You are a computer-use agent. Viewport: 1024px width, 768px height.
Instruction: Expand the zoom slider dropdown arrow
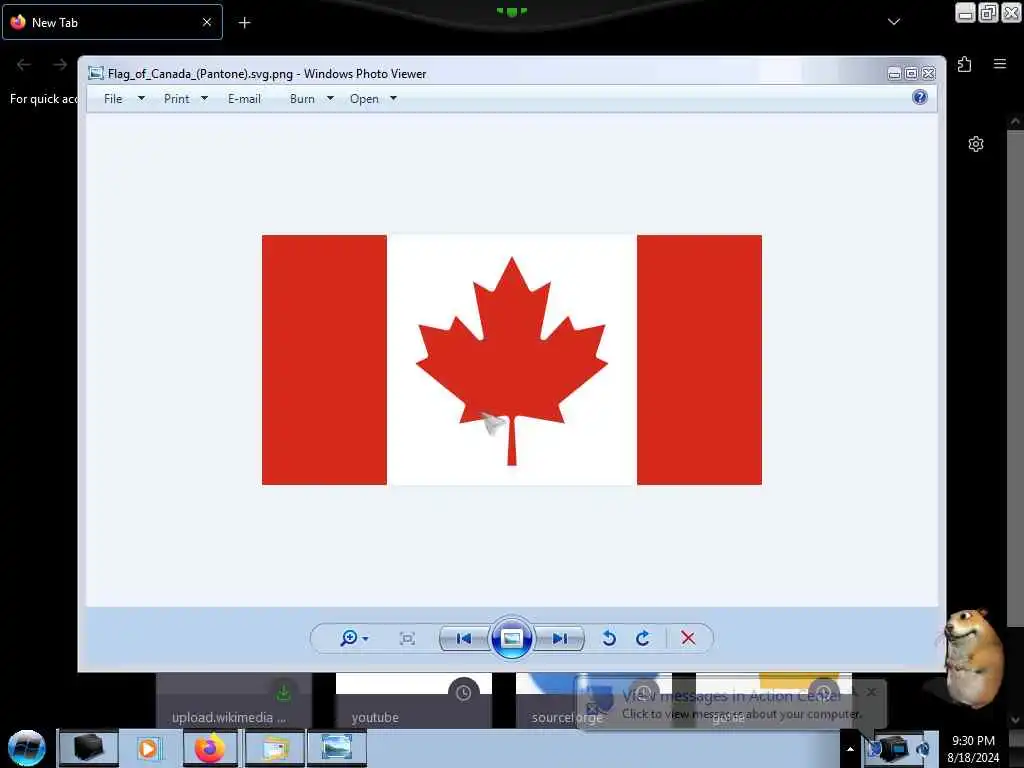click(365, 639)
